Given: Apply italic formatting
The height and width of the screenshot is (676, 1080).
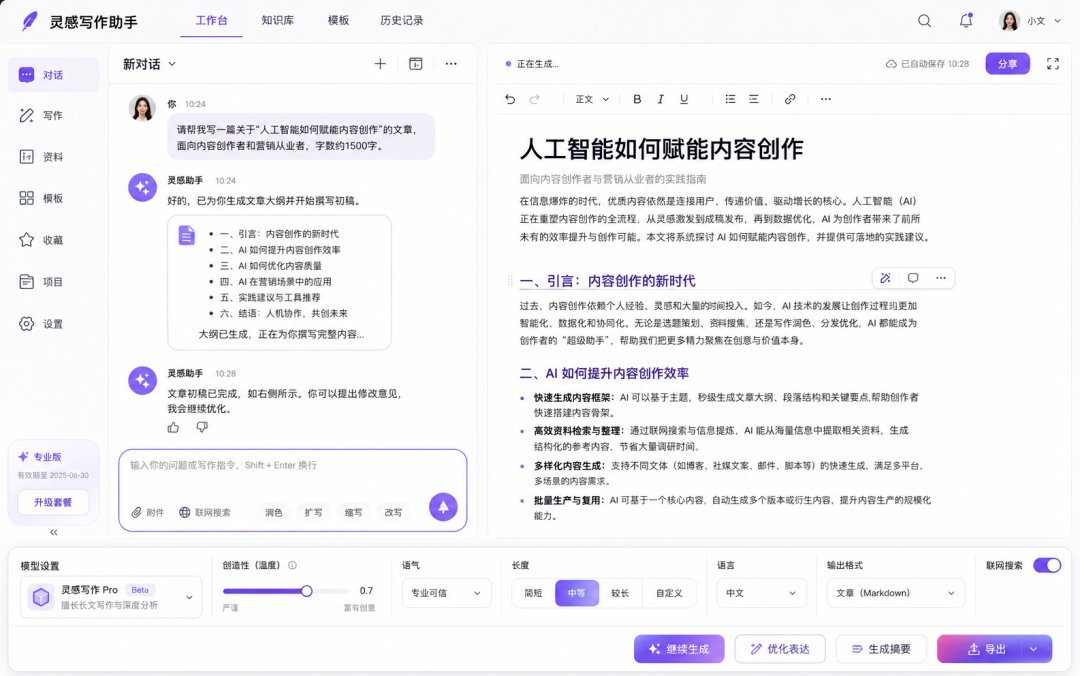Looking at the screenshot, I should point(661,99).
